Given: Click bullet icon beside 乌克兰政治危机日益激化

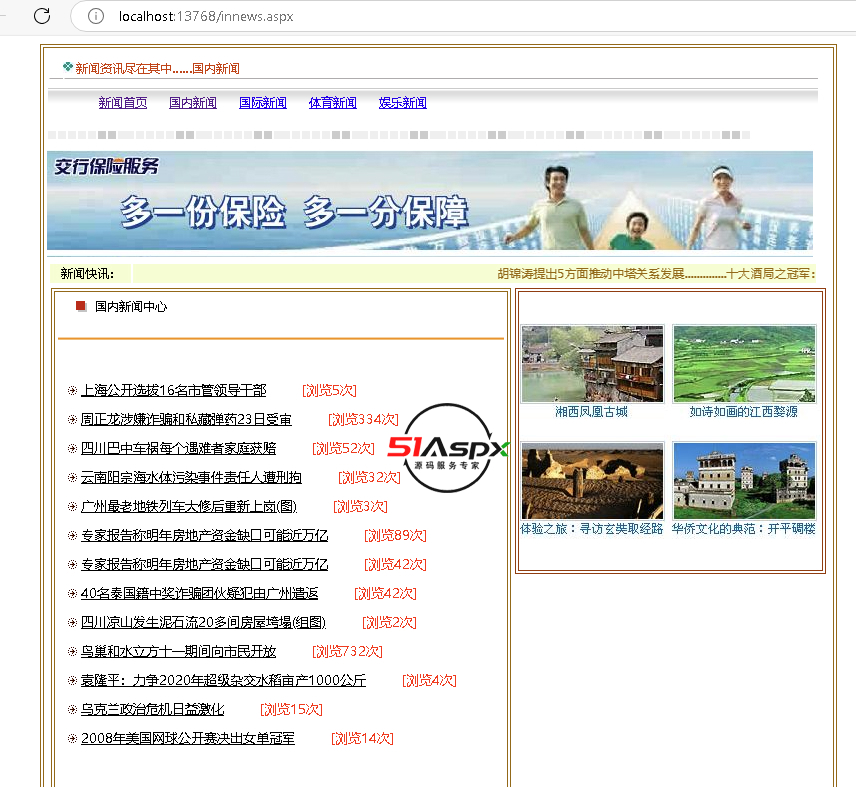Looking at the screenshot, I should [72, 710].
